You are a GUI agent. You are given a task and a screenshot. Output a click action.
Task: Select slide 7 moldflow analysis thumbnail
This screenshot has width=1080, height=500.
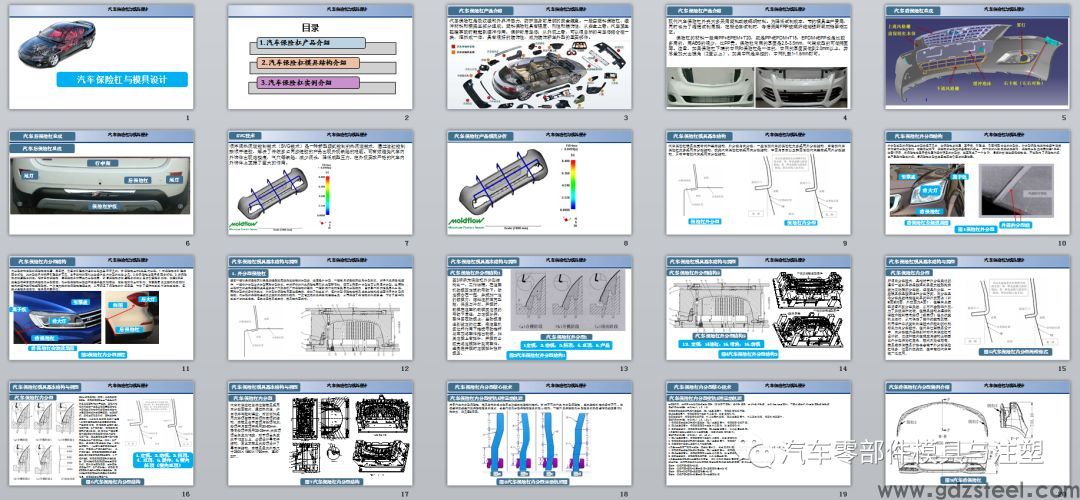pos(320,183)
